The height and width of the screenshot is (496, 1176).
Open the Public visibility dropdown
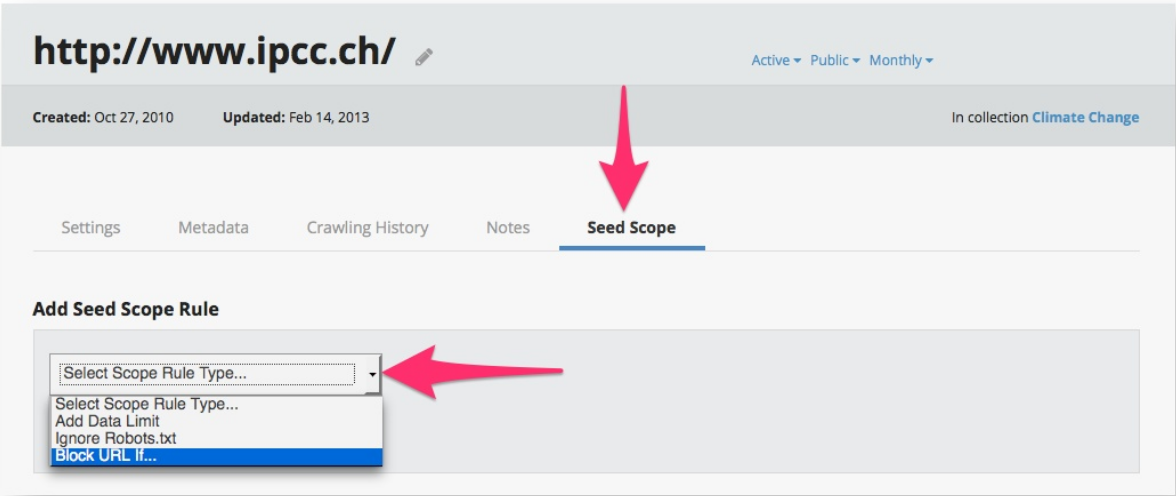835,60
